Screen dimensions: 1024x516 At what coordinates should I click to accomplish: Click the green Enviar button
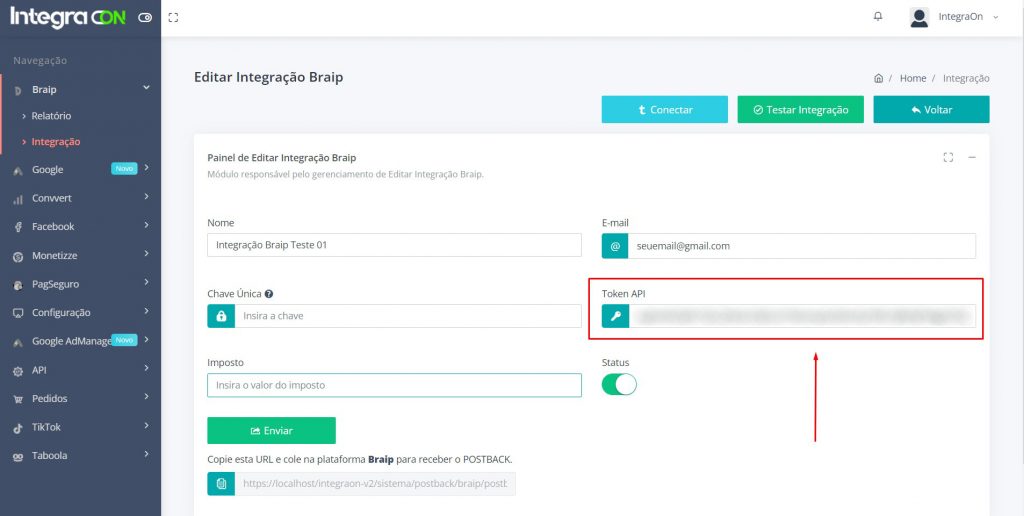(271, 430)
